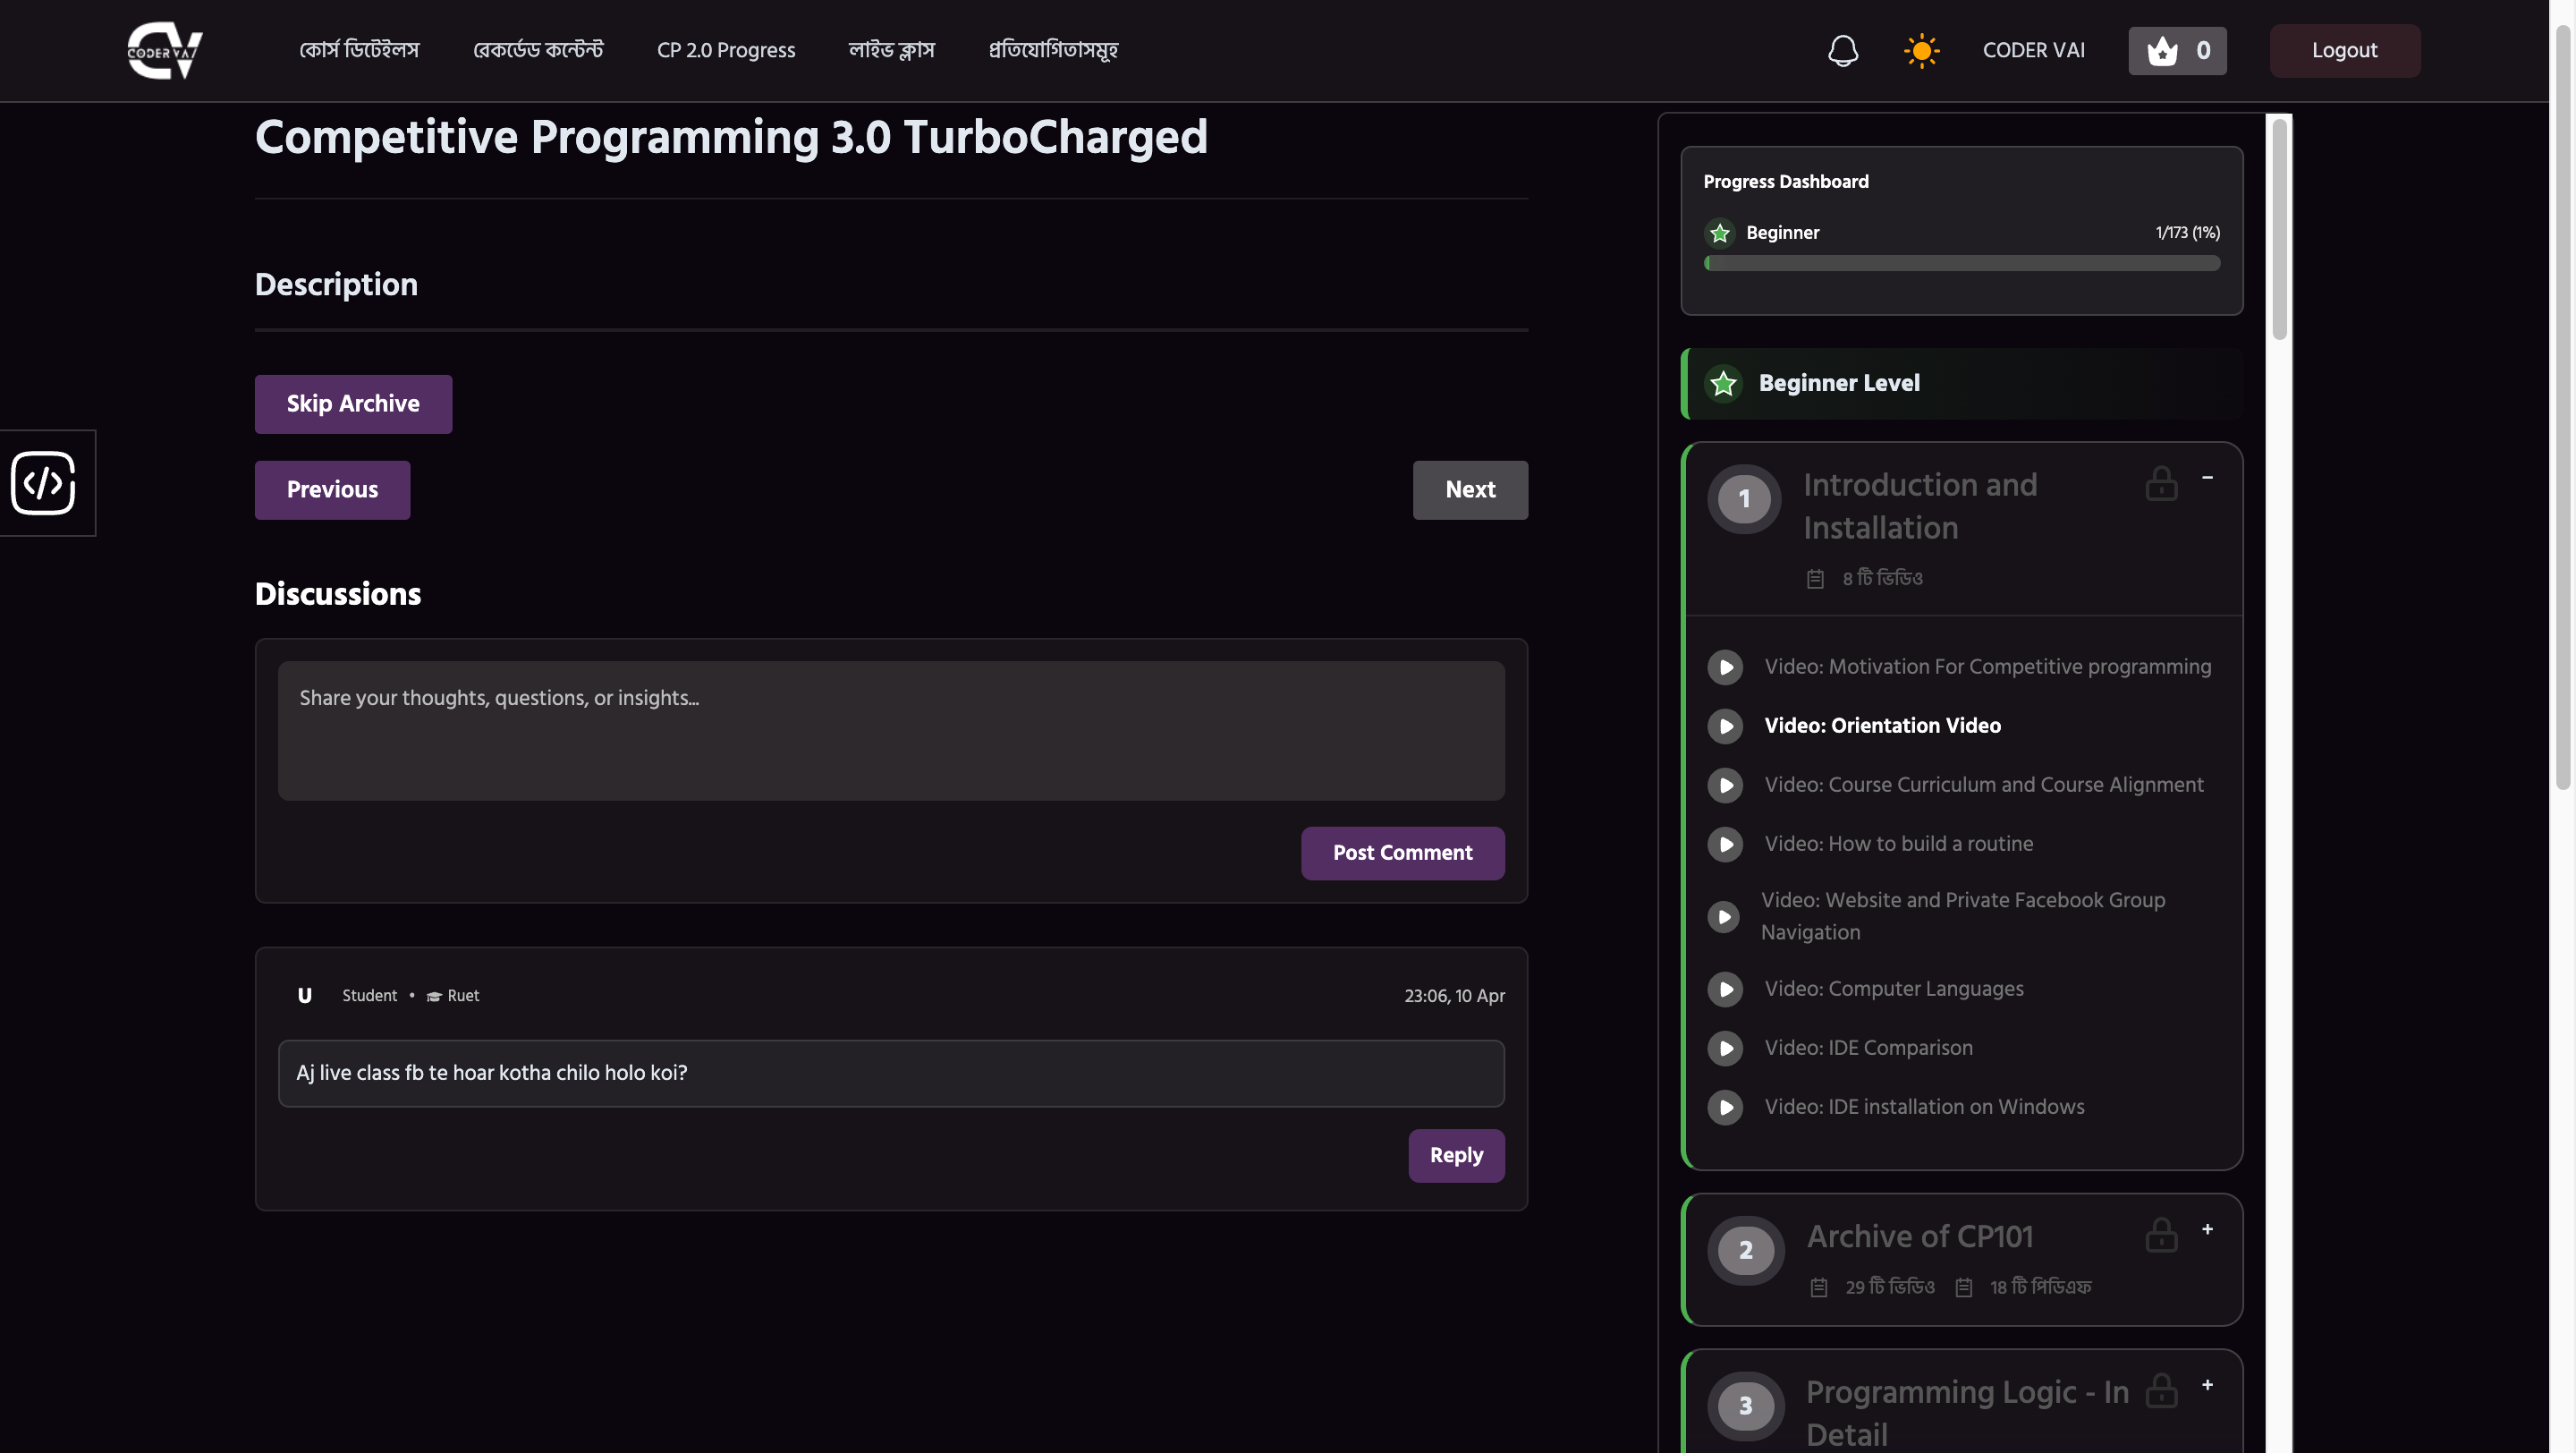The width and height of the screenshot is (2576, 1453).
Task: Collapse the Introduction and Installation section
Action: 2207,478
